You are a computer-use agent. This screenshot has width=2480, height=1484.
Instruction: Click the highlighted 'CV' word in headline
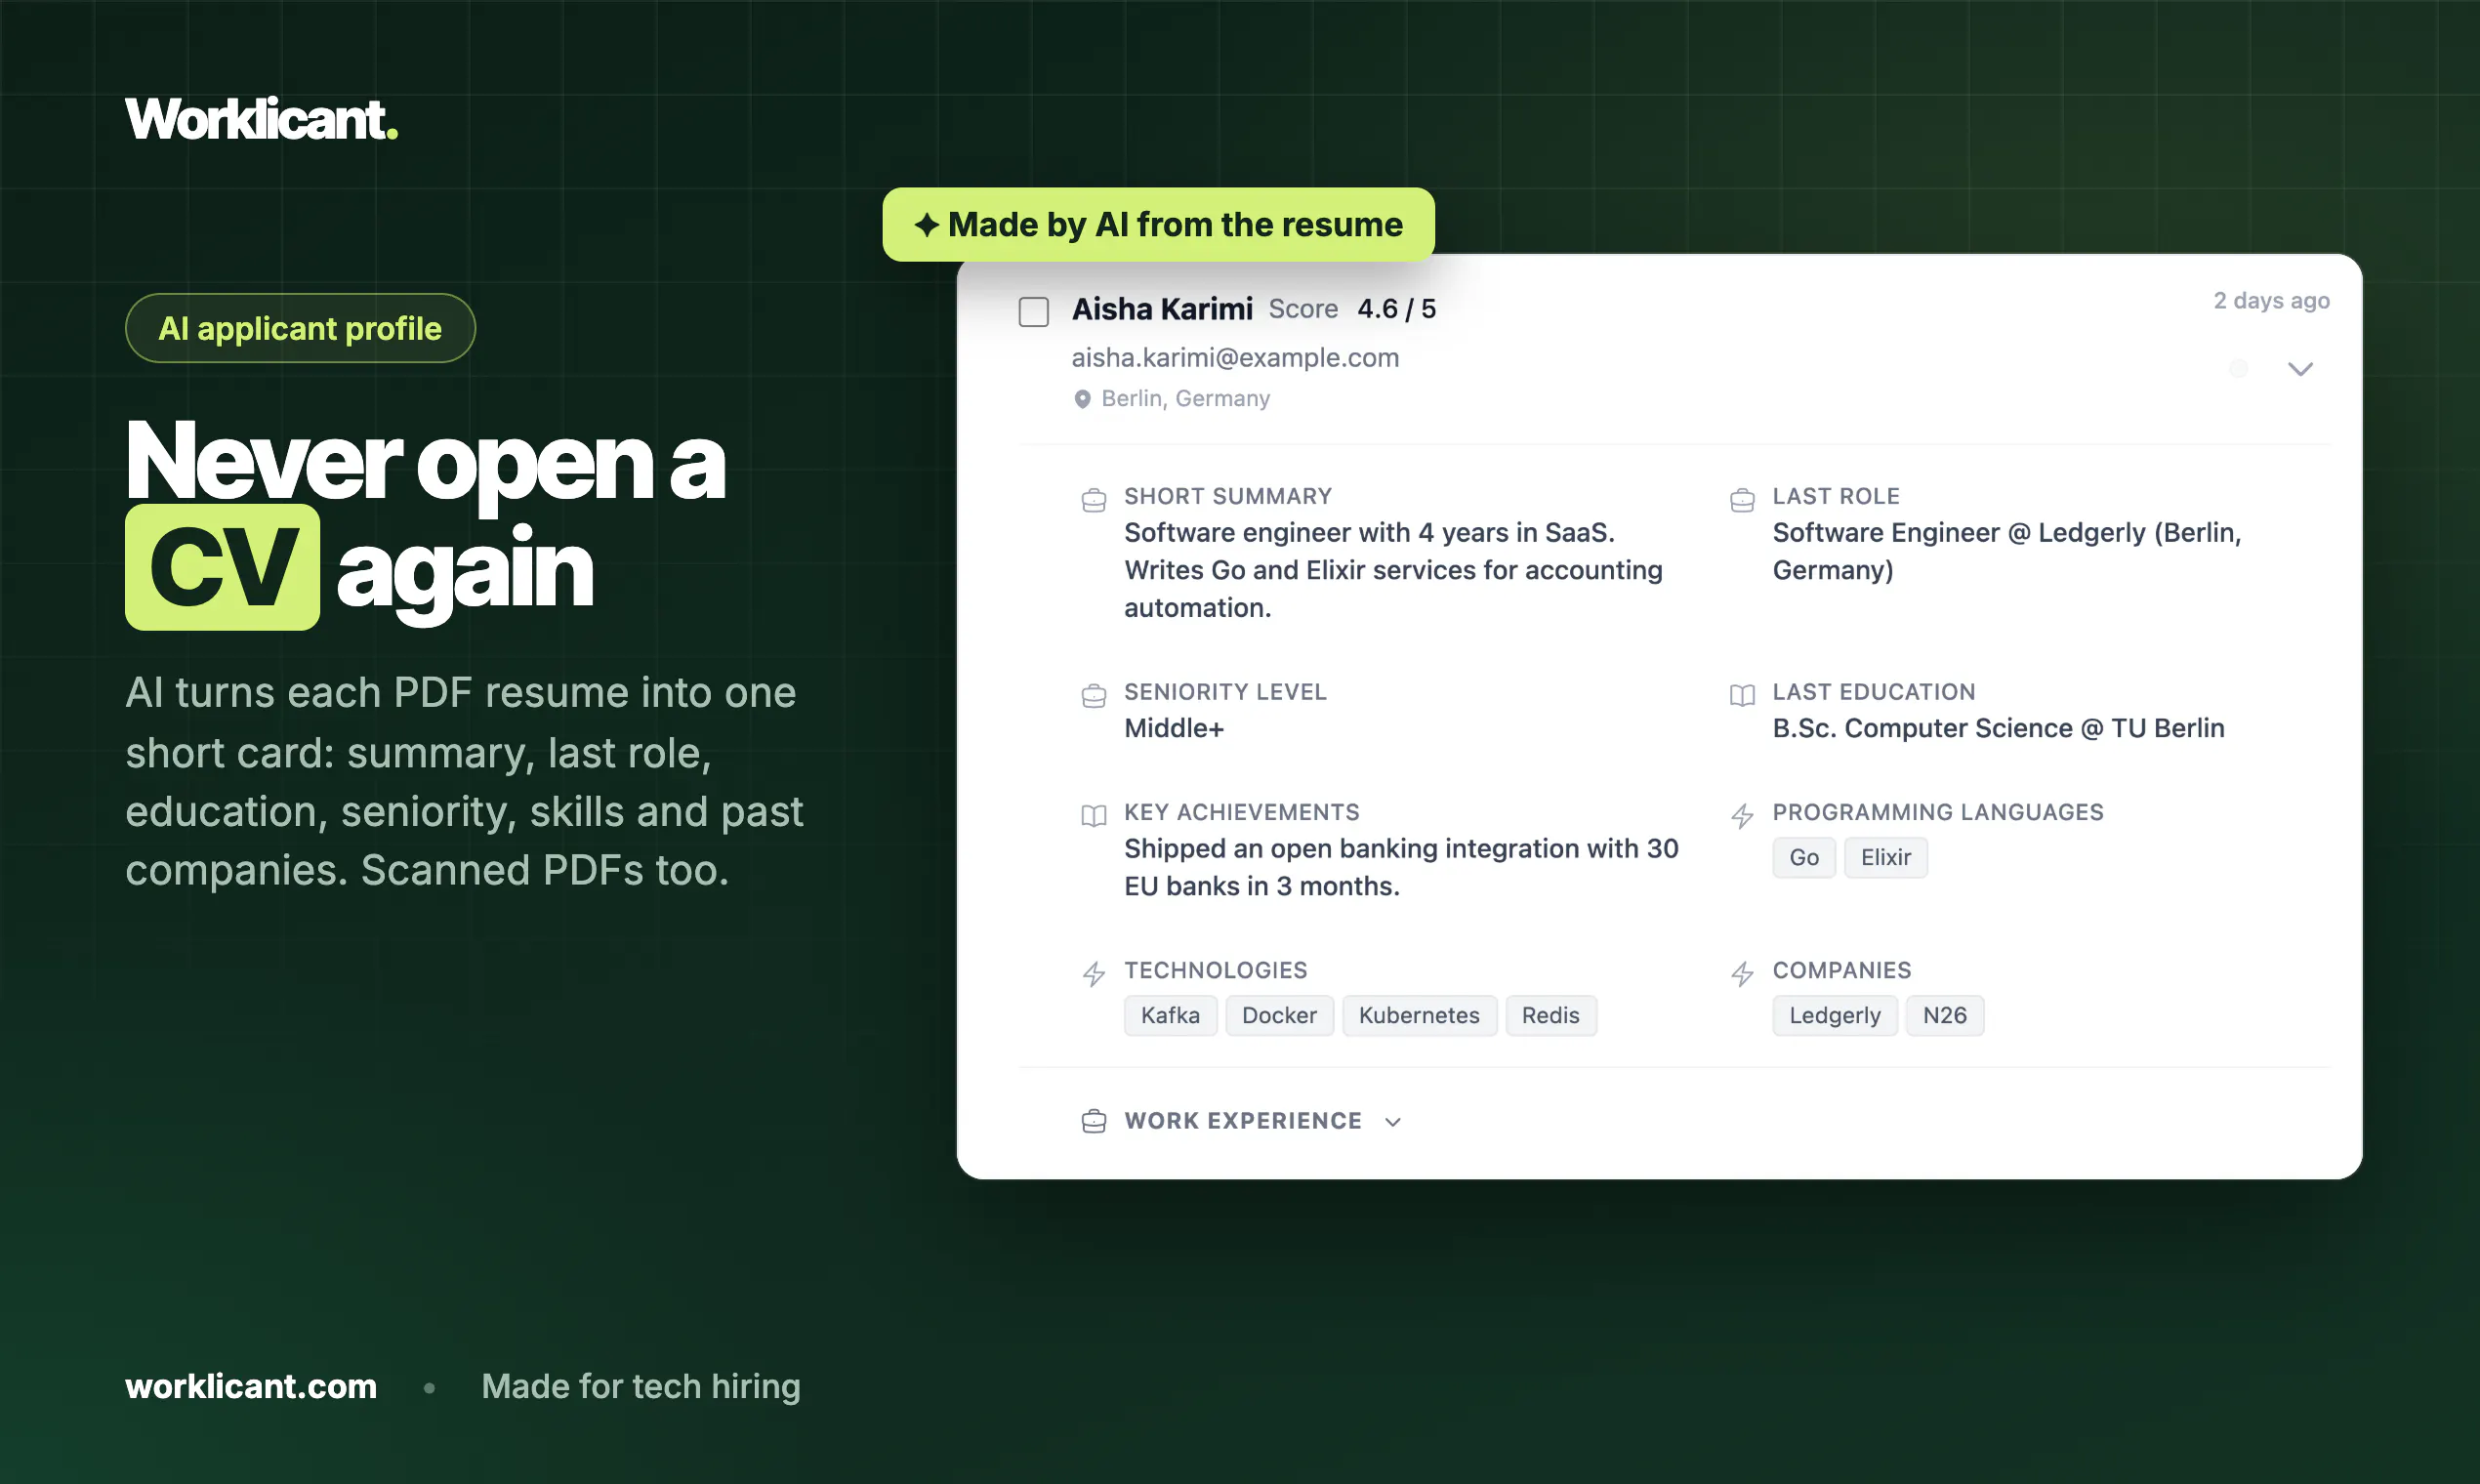click(x=222, y=567)
